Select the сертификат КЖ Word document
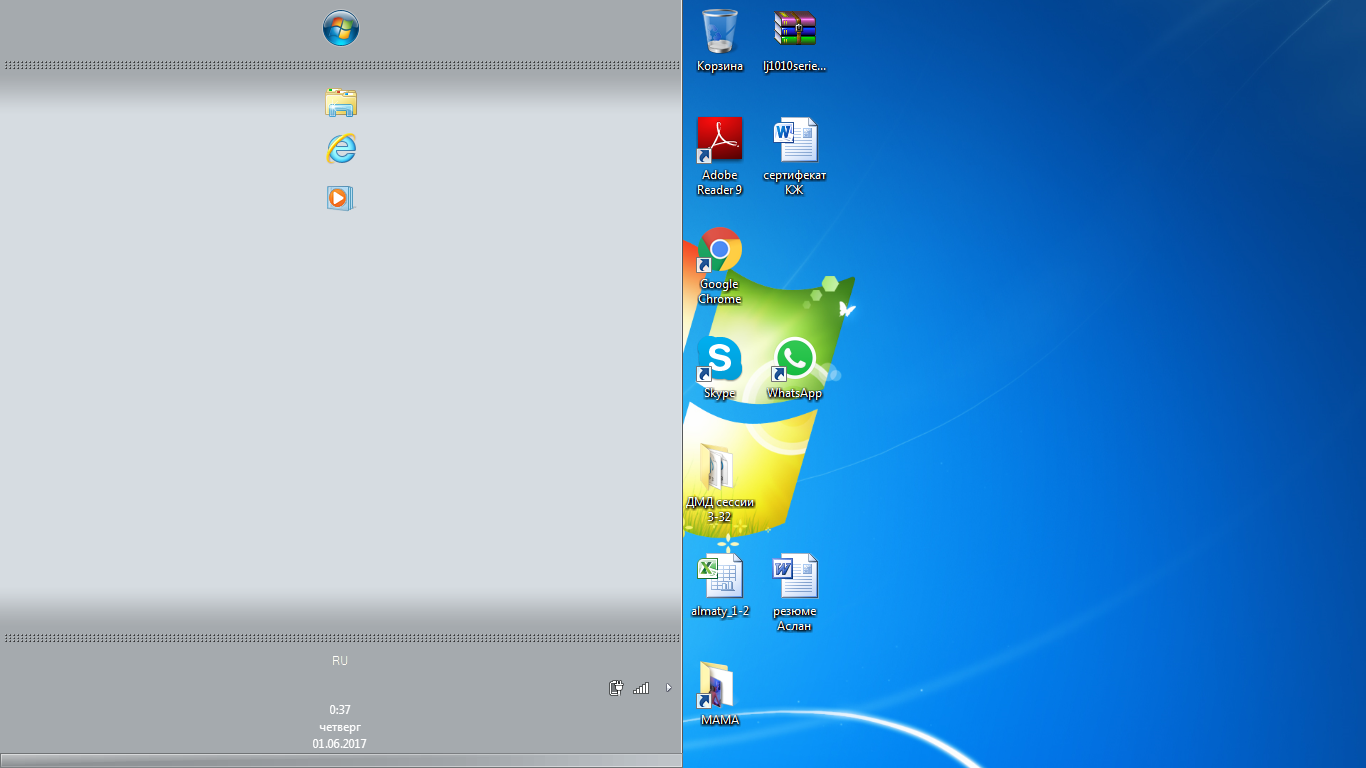This screenshot has height=768, width=1366. pos(795,156)
